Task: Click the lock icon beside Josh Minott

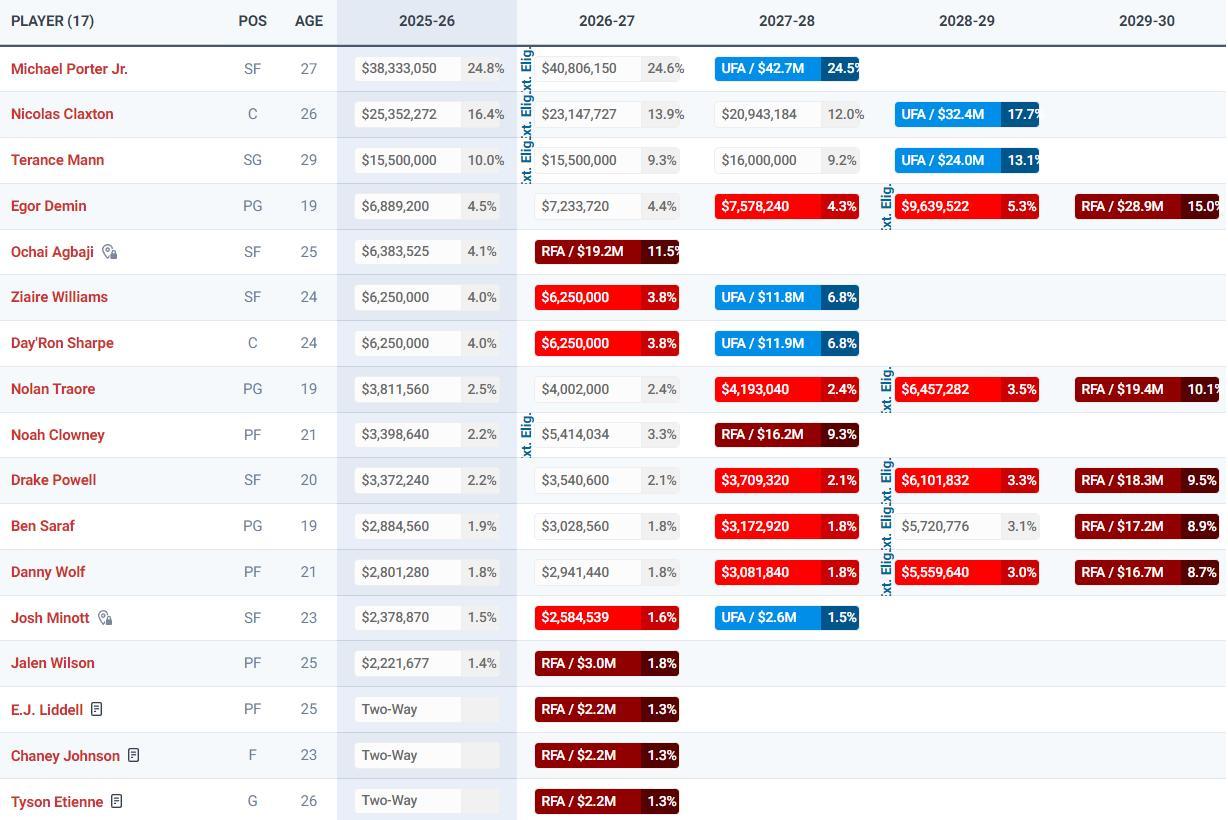Action: coord(105,618)
